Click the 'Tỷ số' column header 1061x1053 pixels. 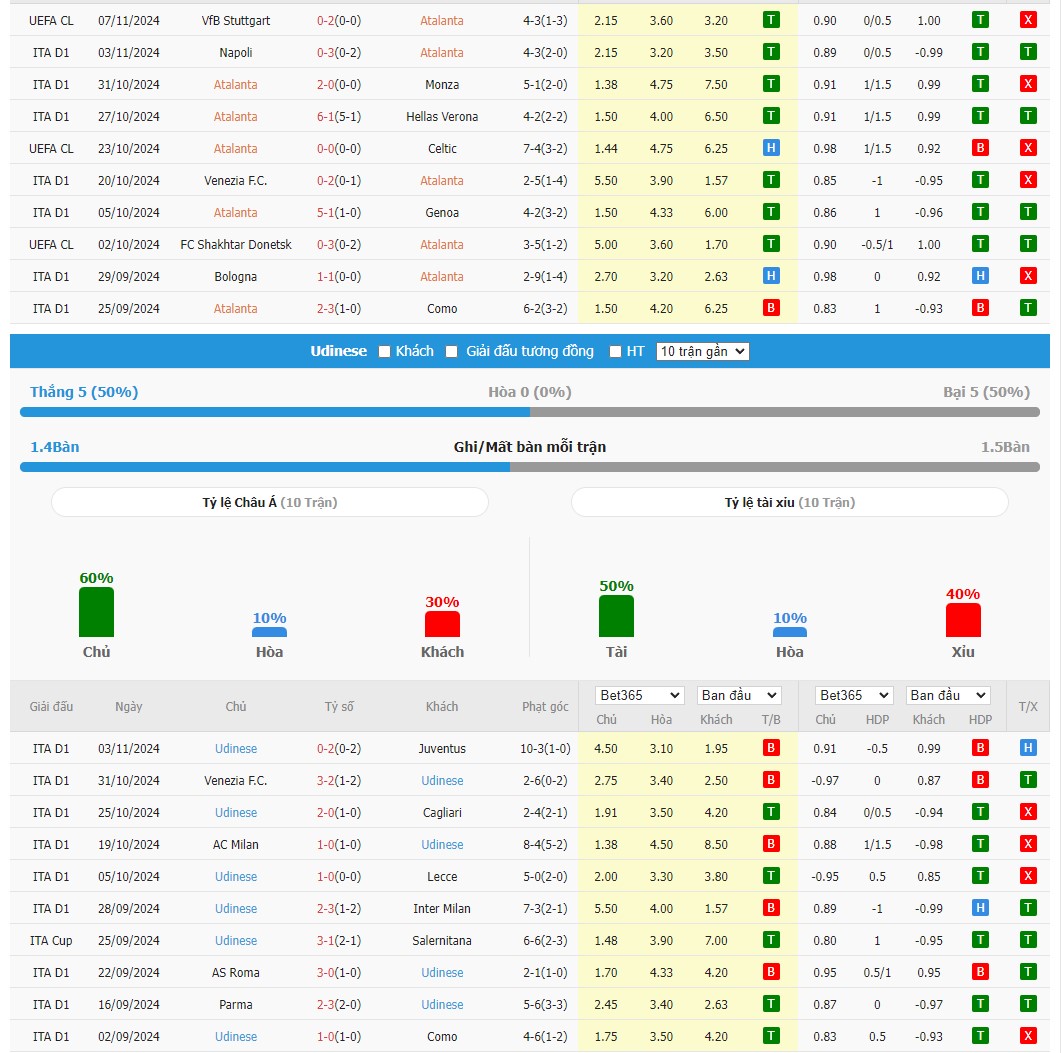339,707
